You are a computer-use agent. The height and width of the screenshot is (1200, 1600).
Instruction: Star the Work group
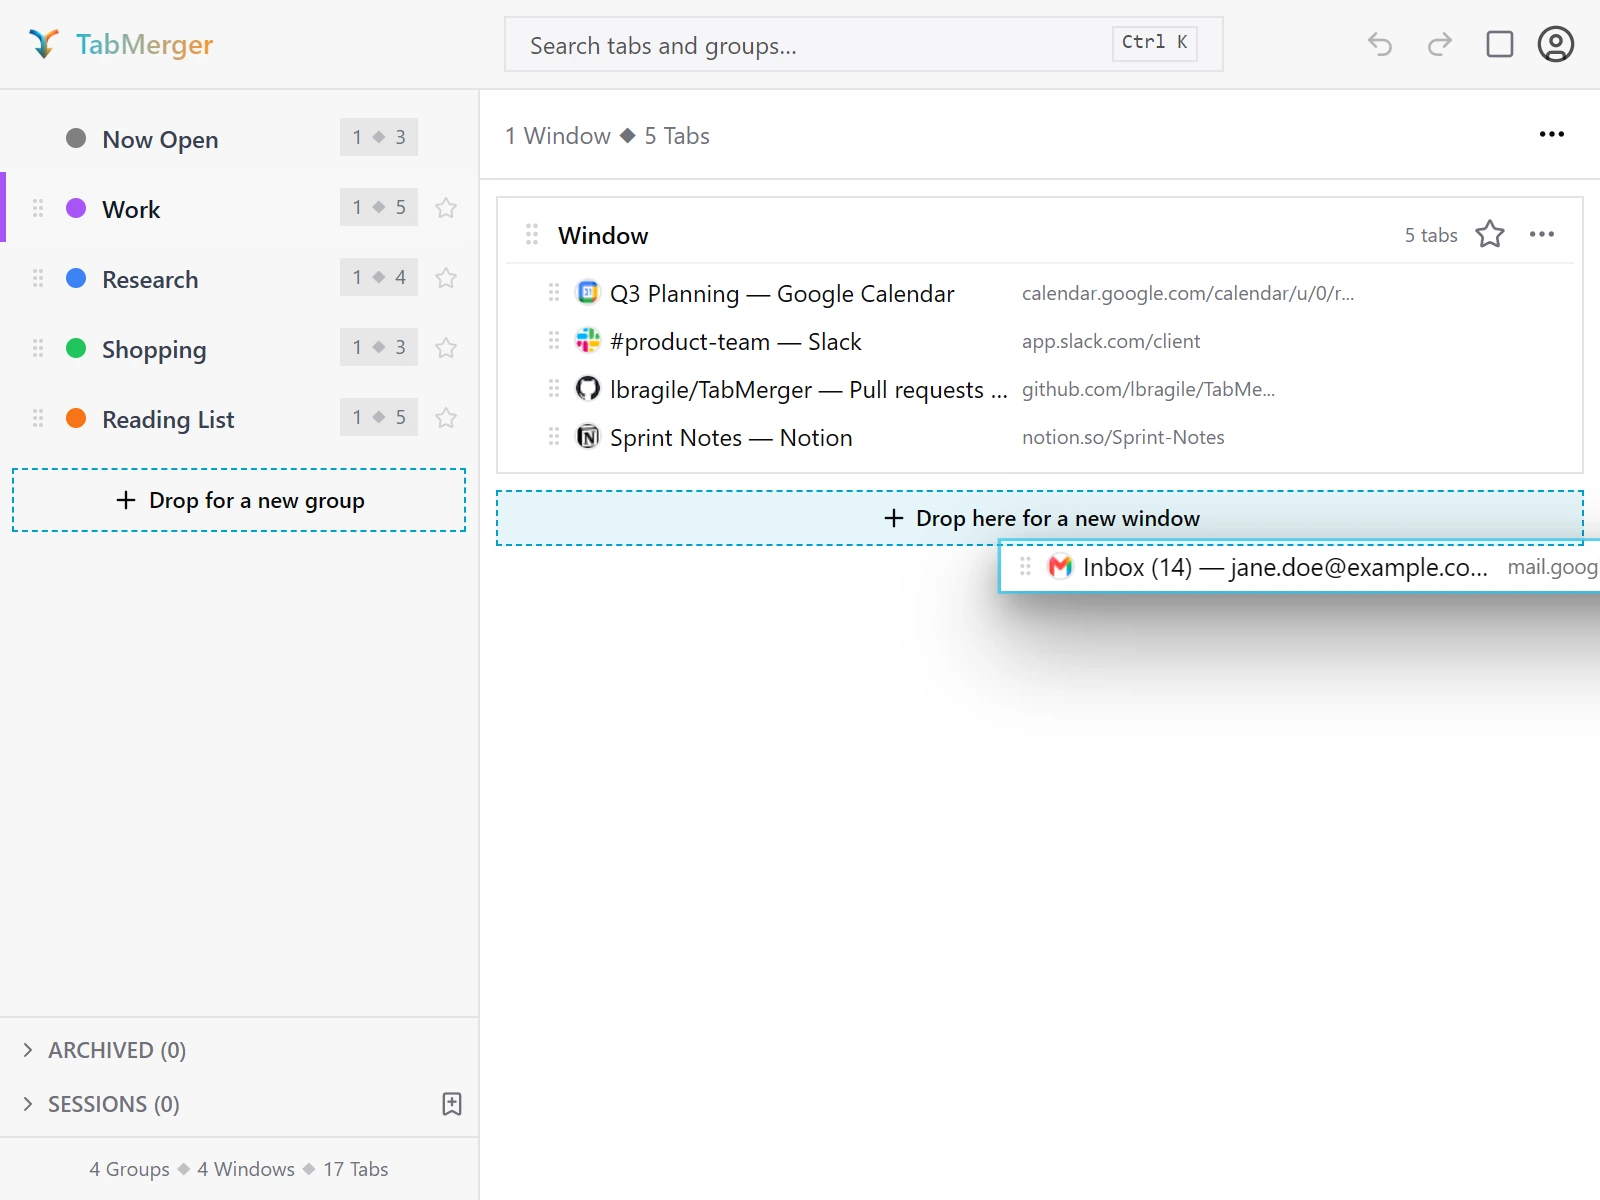pos(446,208)
